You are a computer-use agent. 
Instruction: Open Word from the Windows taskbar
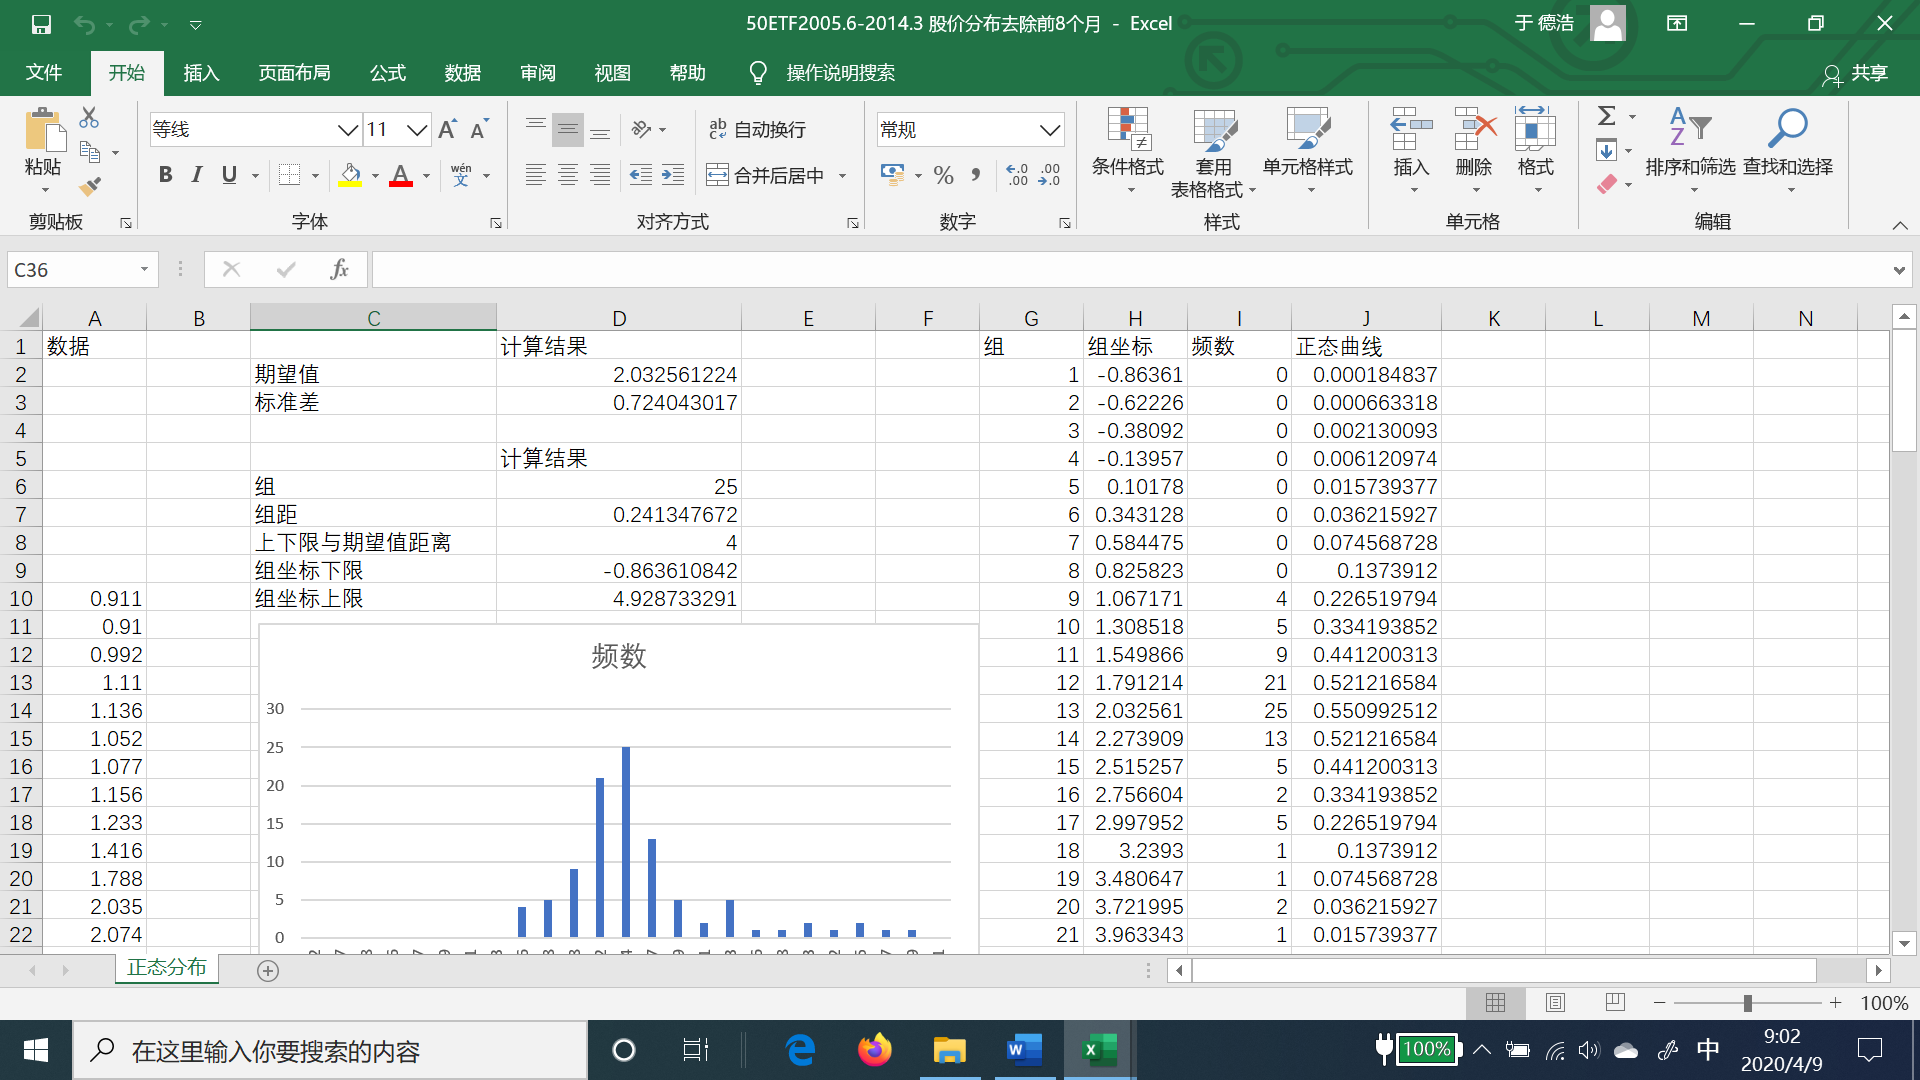(x=1023, y=1050)
